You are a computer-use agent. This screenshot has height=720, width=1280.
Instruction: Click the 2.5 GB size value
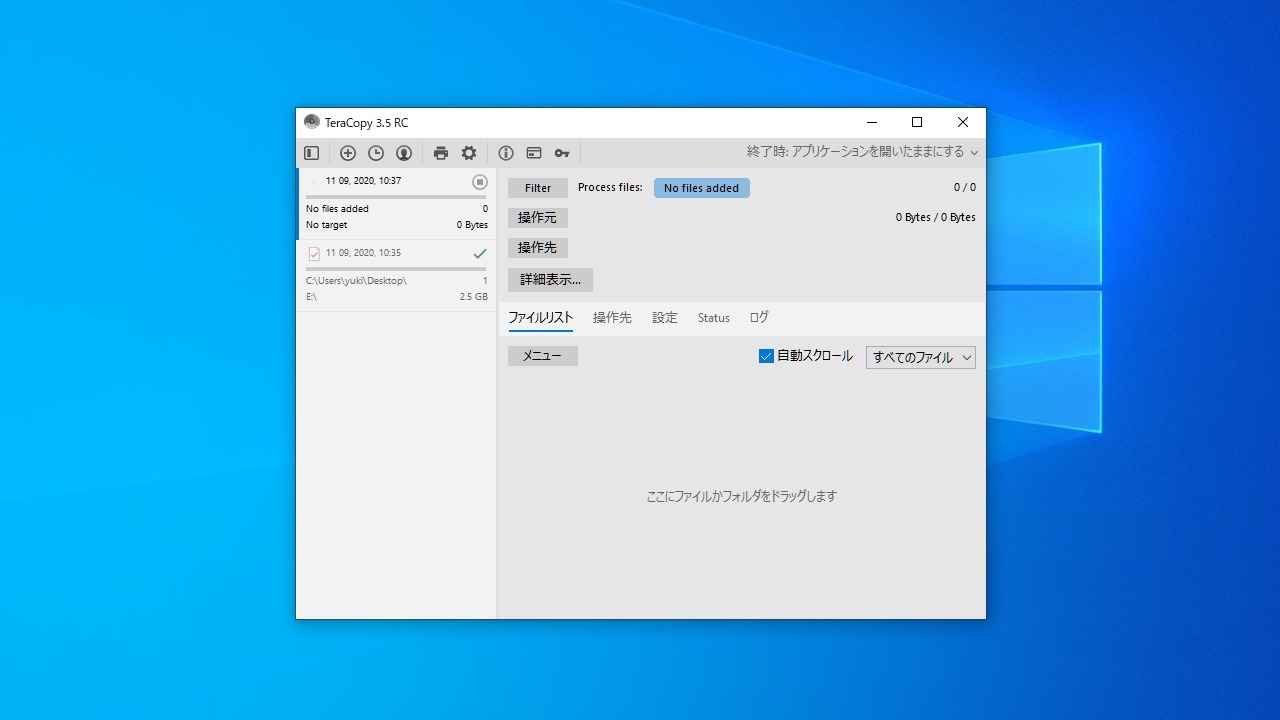(474, 297)
